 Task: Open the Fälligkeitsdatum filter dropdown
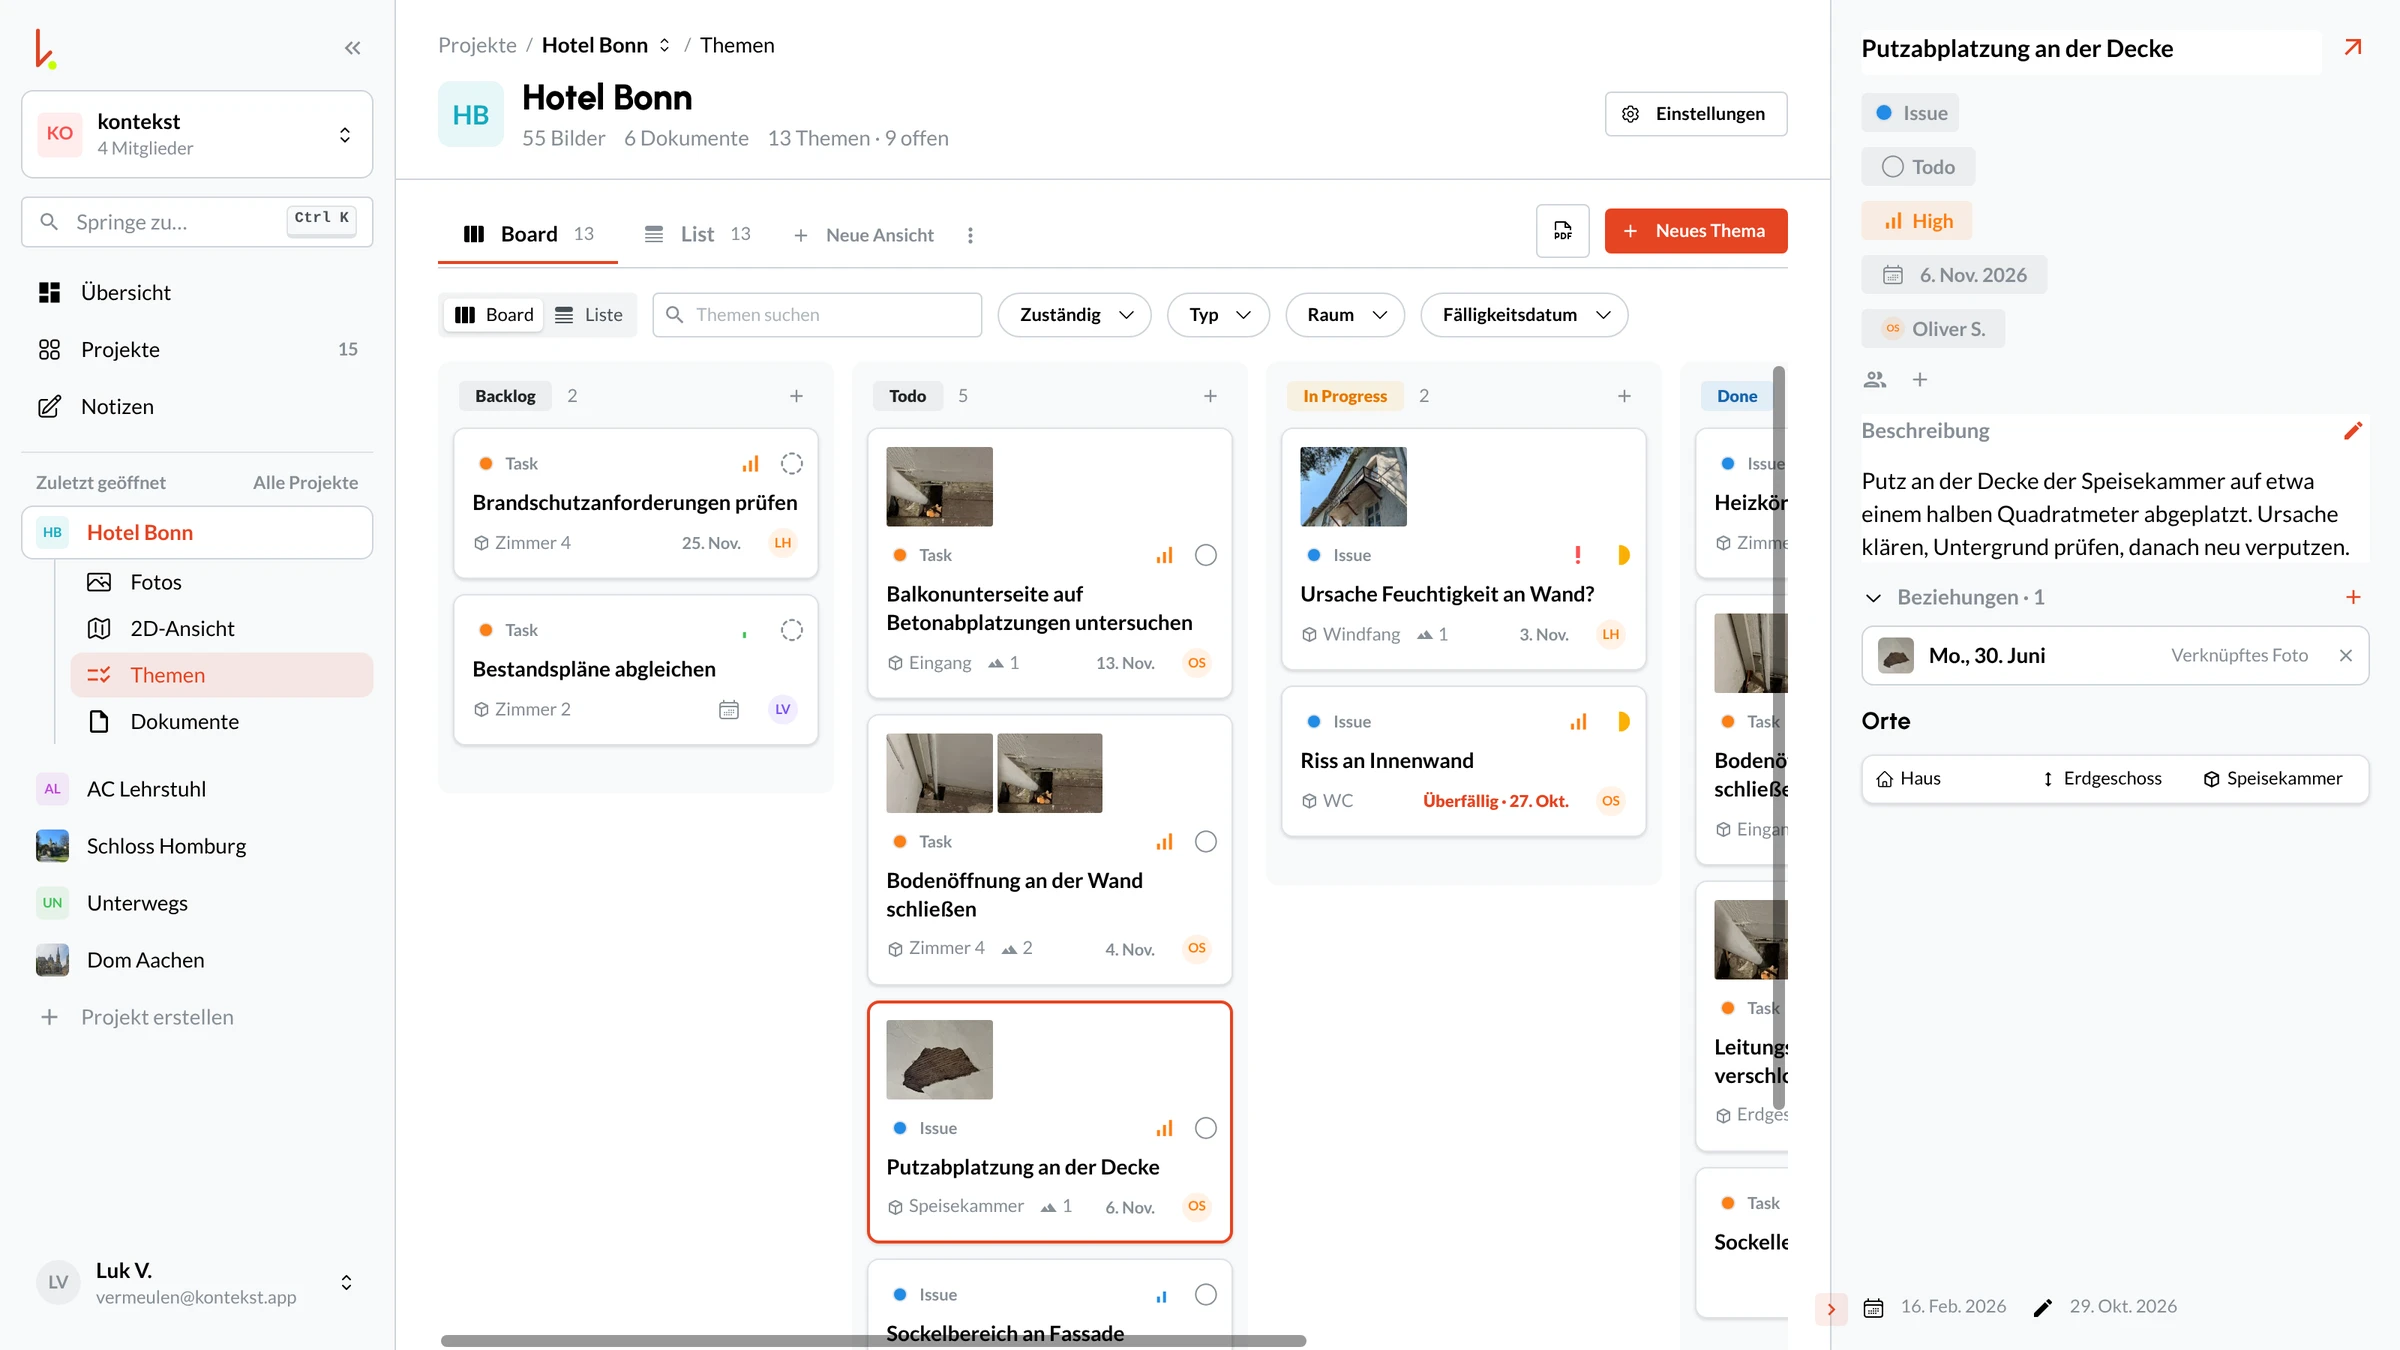(1524, 315)
